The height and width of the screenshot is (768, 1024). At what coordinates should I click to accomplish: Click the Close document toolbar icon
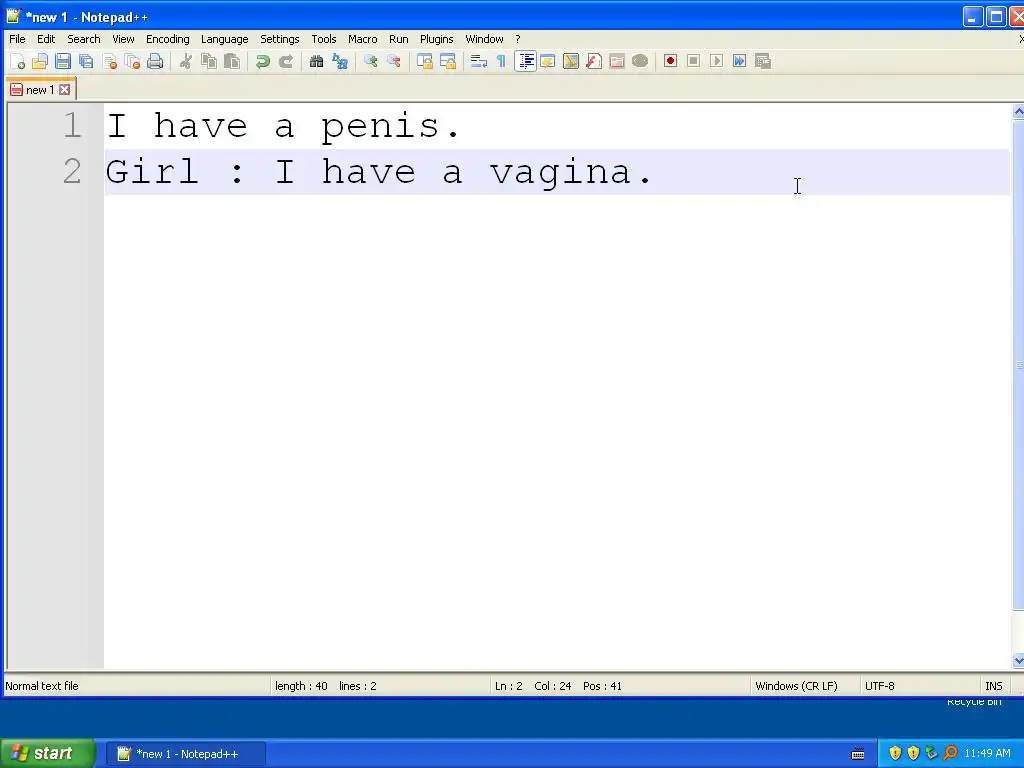[110, 61]
